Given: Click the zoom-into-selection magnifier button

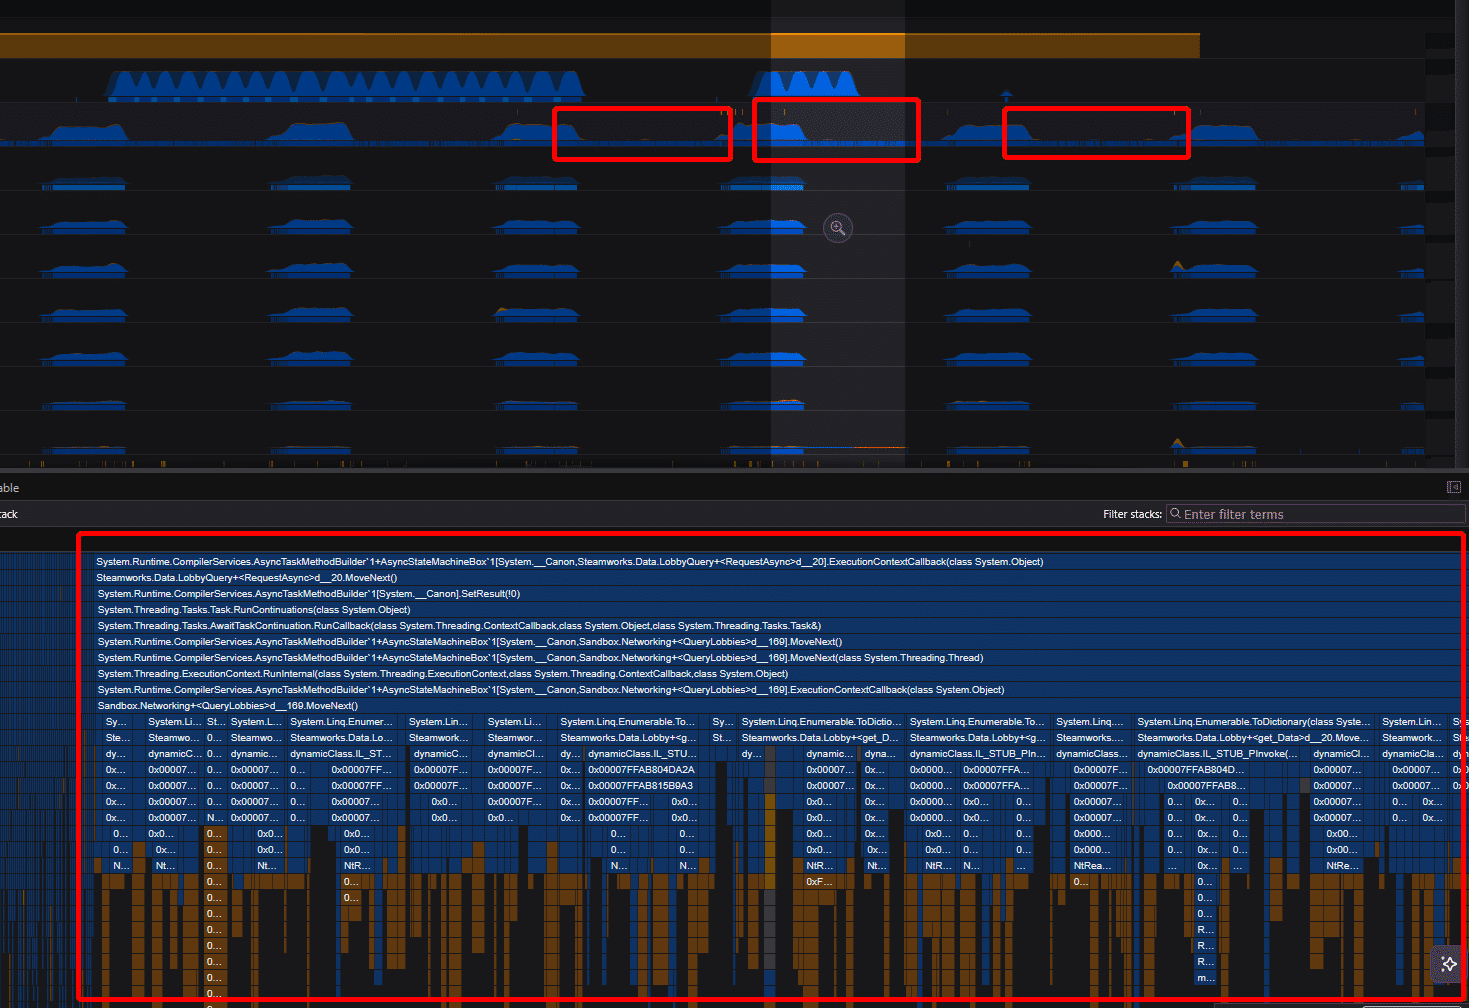Looking at the screenshot, I should click(838, 228).
